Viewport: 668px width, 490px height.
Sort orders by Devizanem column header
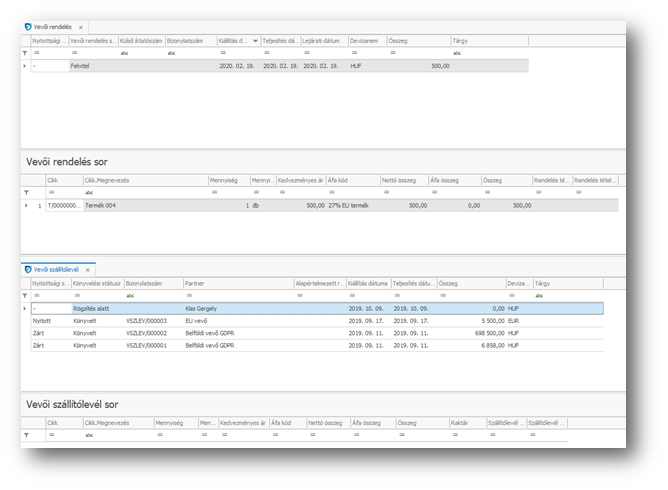(x=366, y=41)
